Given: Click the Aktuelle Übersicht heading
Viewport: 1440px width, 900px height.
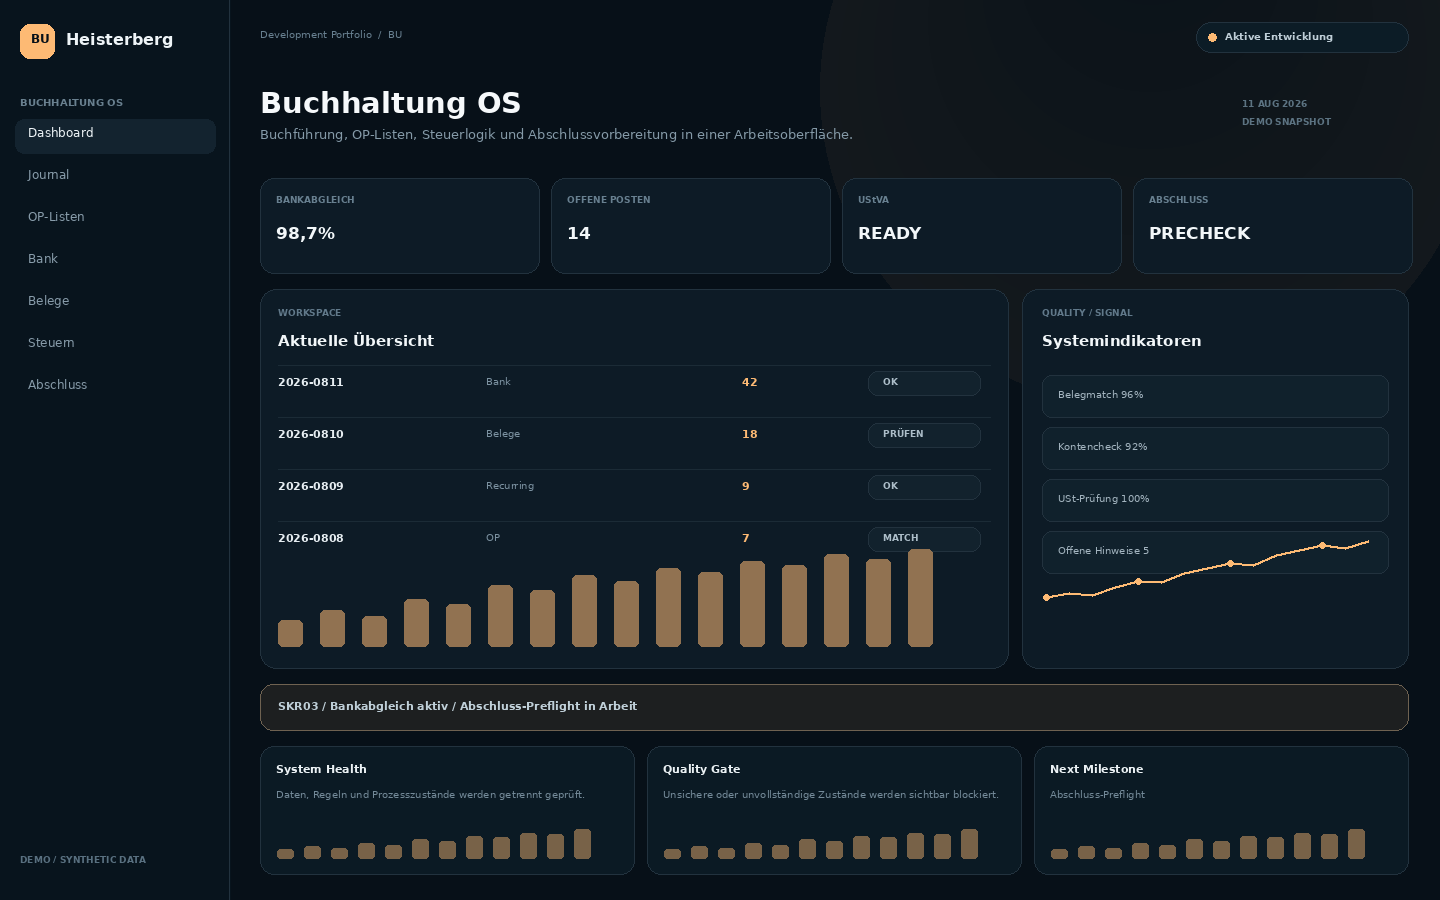Looking at the screenshot, I should tap(356, 341).
